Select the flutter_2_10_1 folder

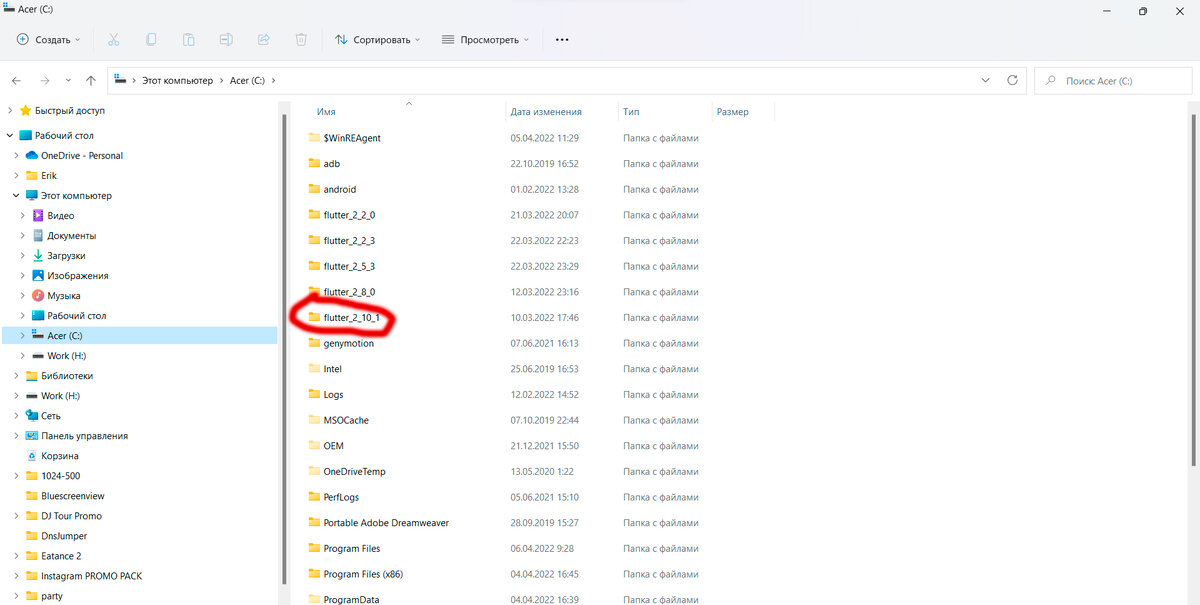tap(351, 318)
